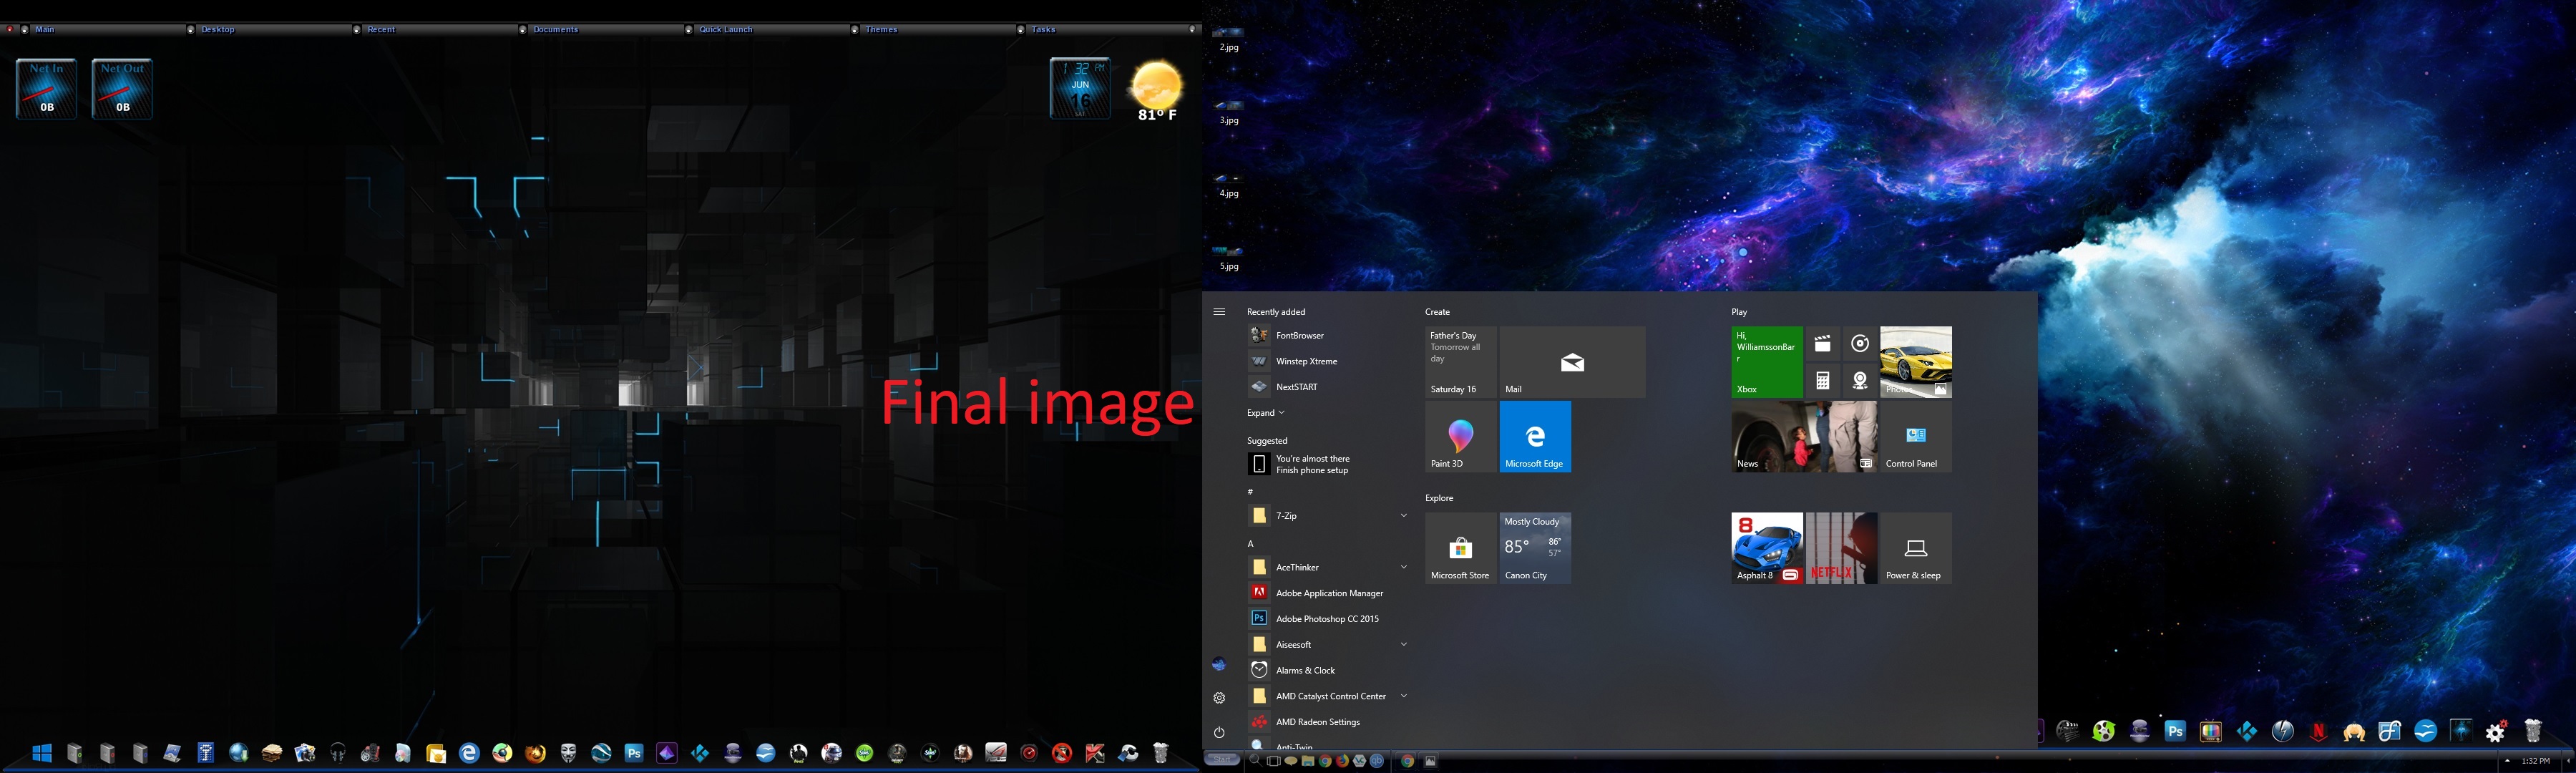Viewport: 2576px width, 773px height.
Task: Show hidden system tray icons
Action: click(x=2507, y=761)
